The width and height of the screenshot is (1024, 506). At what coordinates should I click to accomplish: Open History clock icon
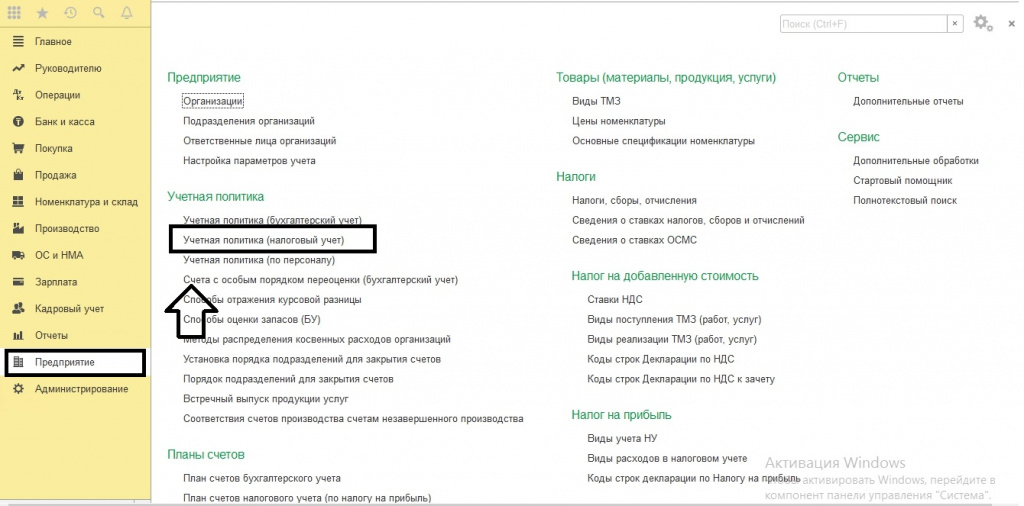(x=70, y=14)
